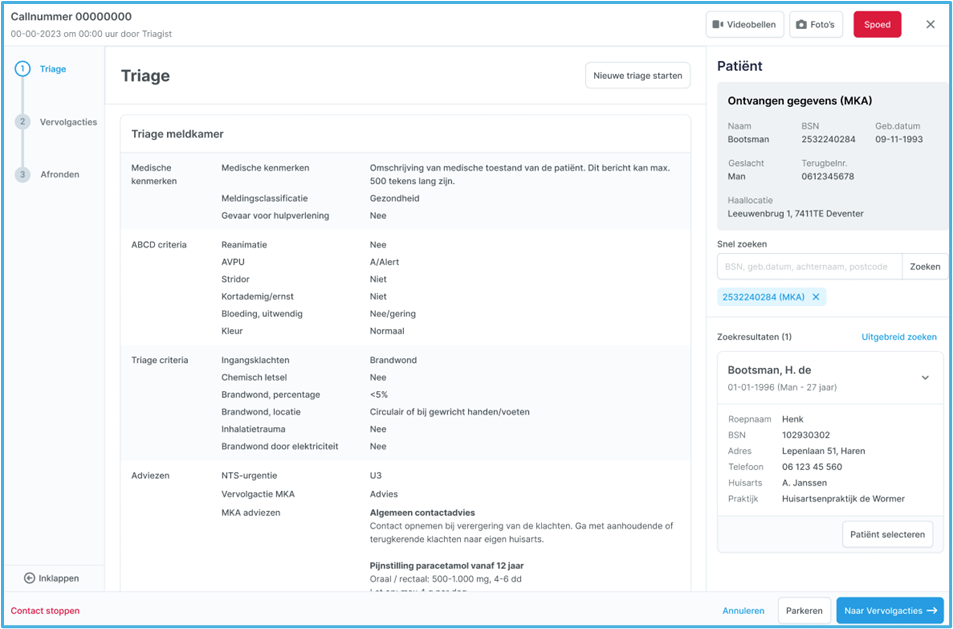Start a video call with Videobellen

tap(744, 25)
